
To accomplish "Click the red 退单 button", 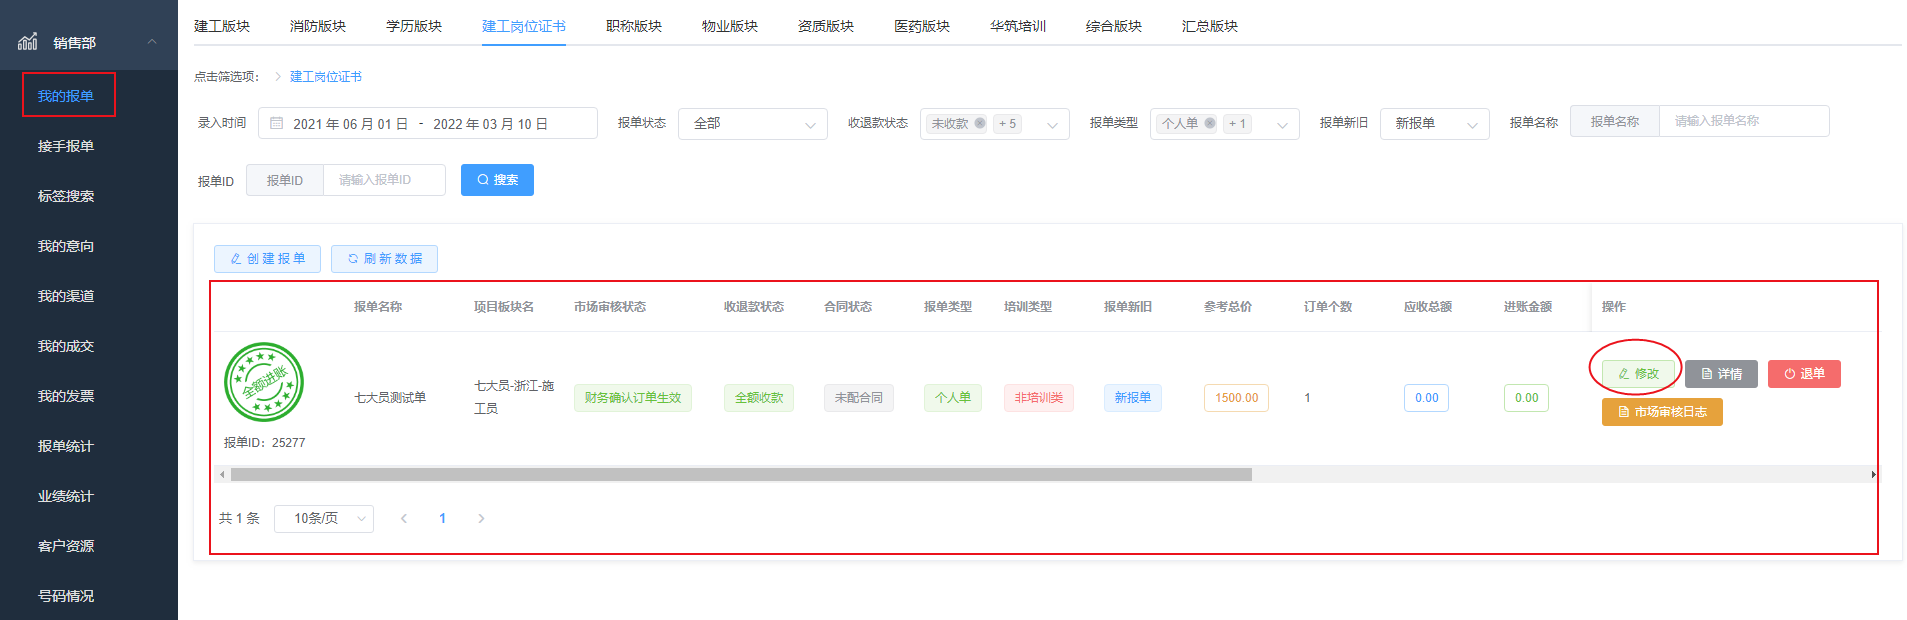I will point(1803,374).
